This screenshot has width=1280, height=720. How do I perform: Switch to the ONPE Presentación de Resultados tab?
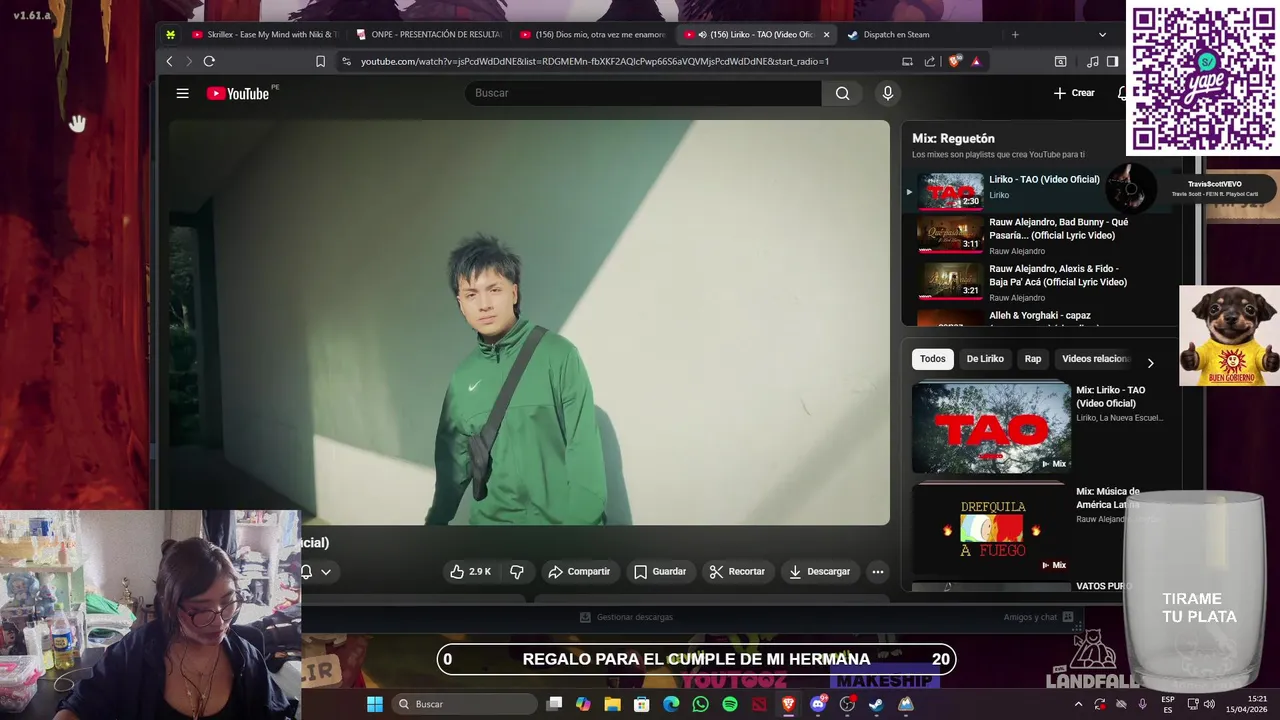coord(429,34)
